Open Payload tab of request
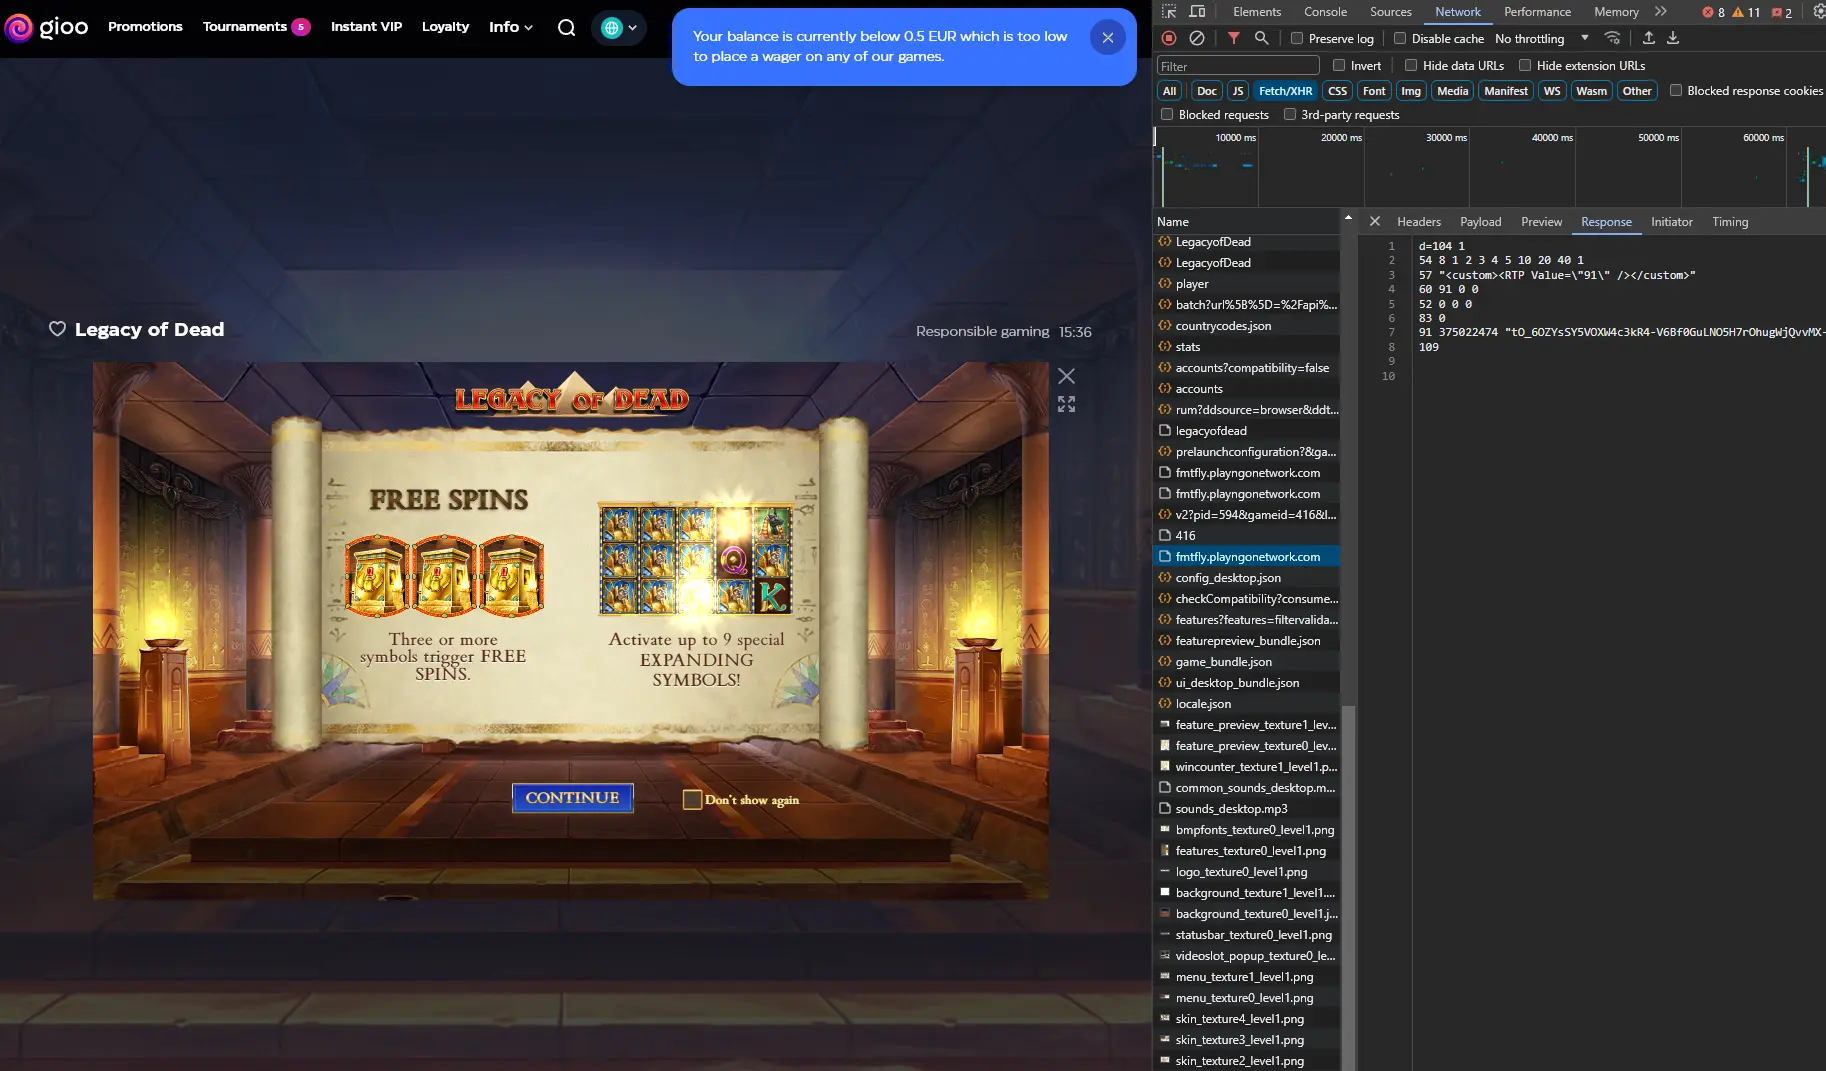The image size is (1826, 1071). tap(1480, 222)
